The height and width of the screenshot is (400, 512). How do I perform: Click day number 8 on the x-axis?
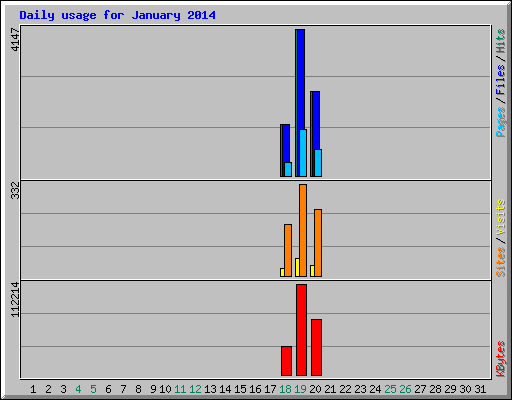[x=138, y=389]
